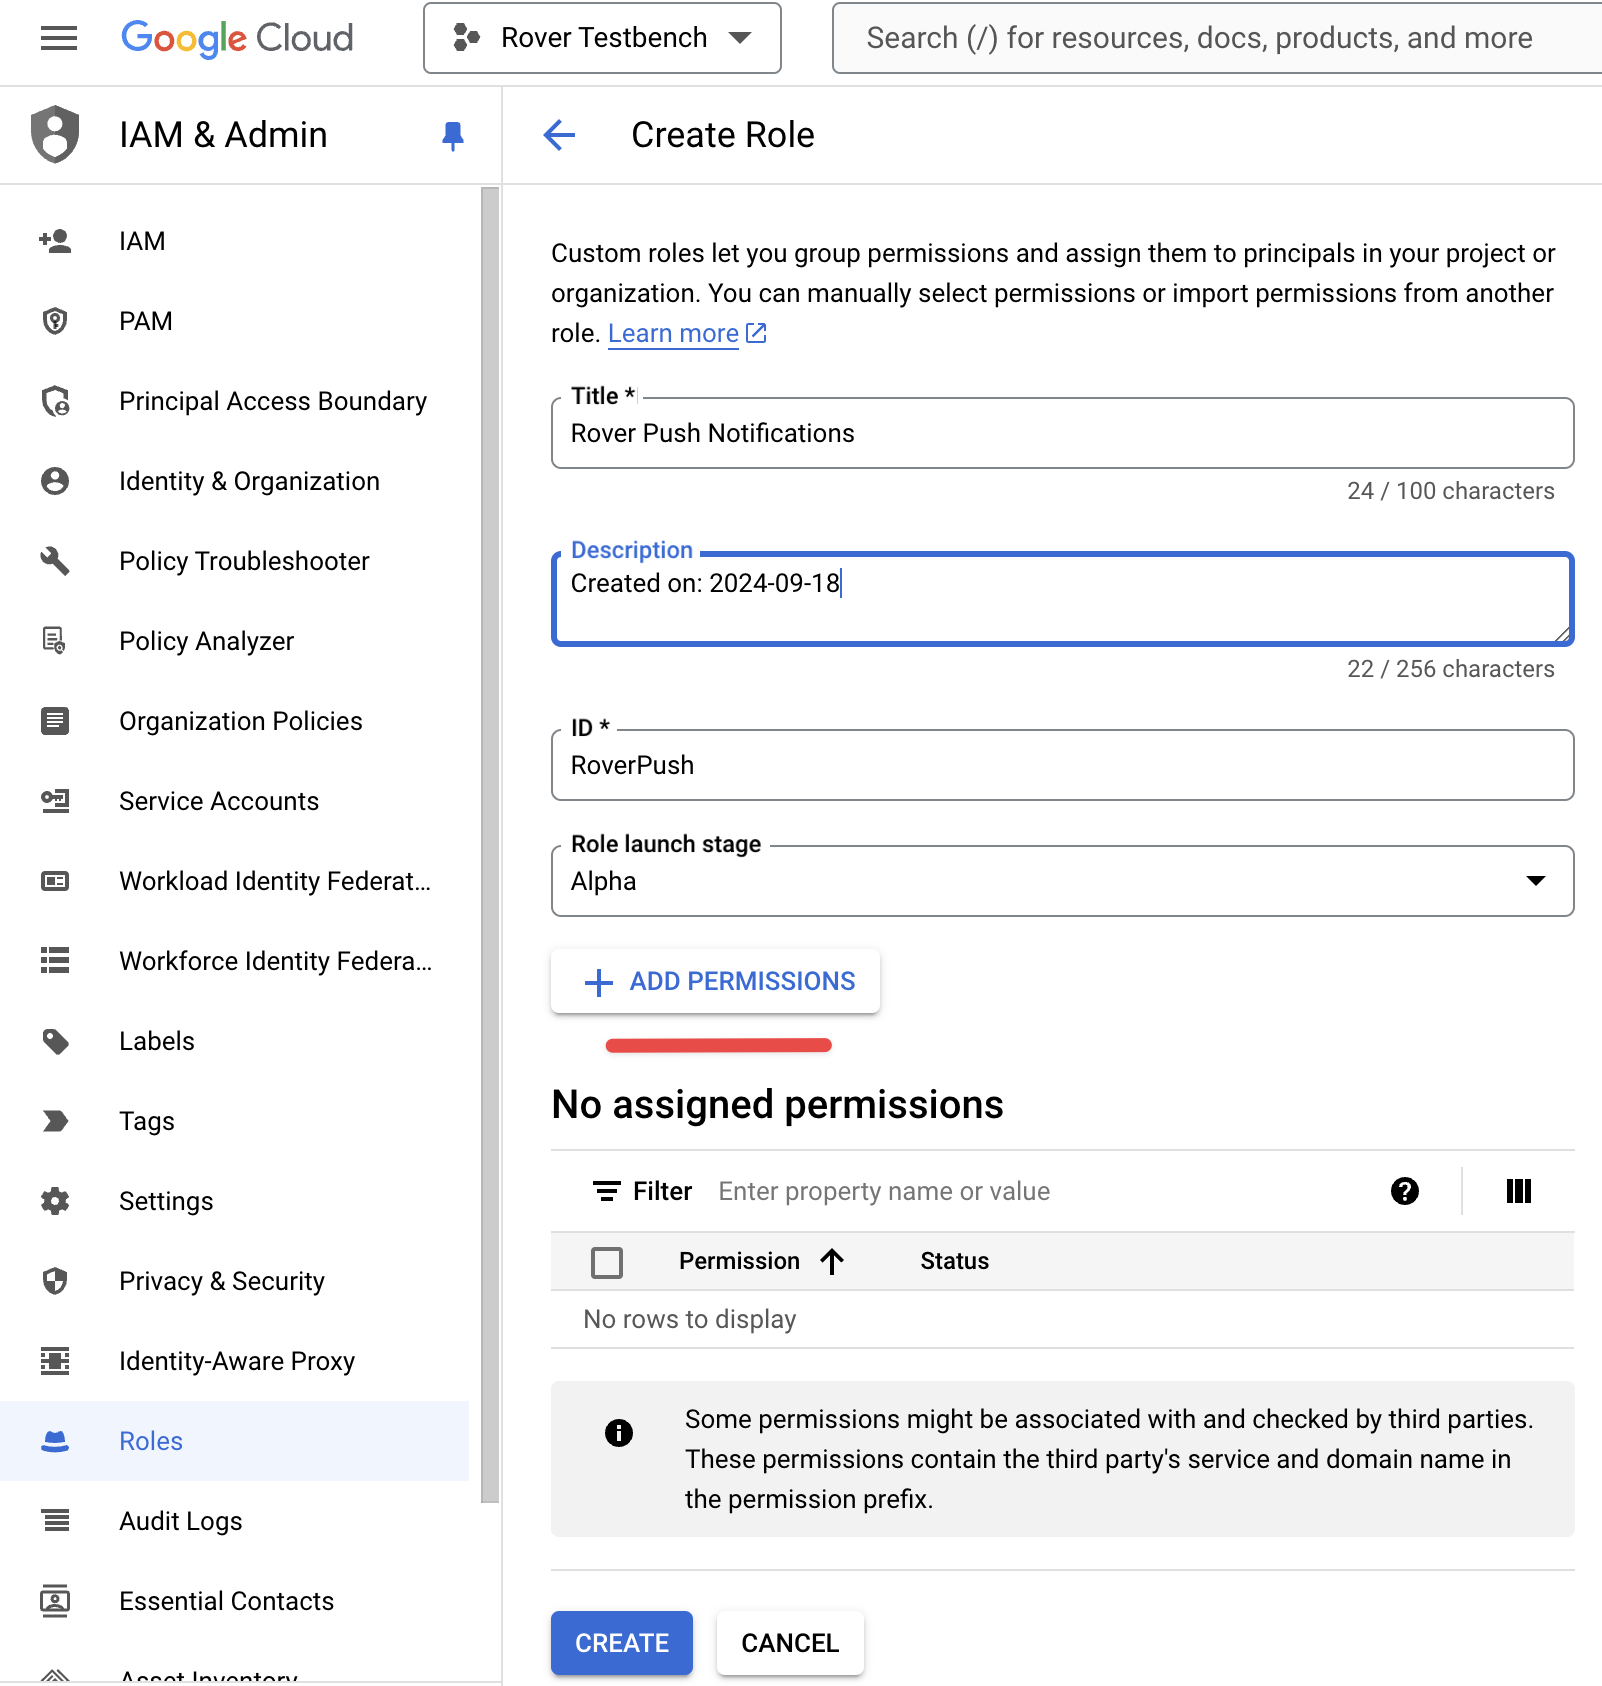The height and width of the screenshot is (1686, 1602).
Task: Edit the Title field
Action: click(x=1062, y=433)
